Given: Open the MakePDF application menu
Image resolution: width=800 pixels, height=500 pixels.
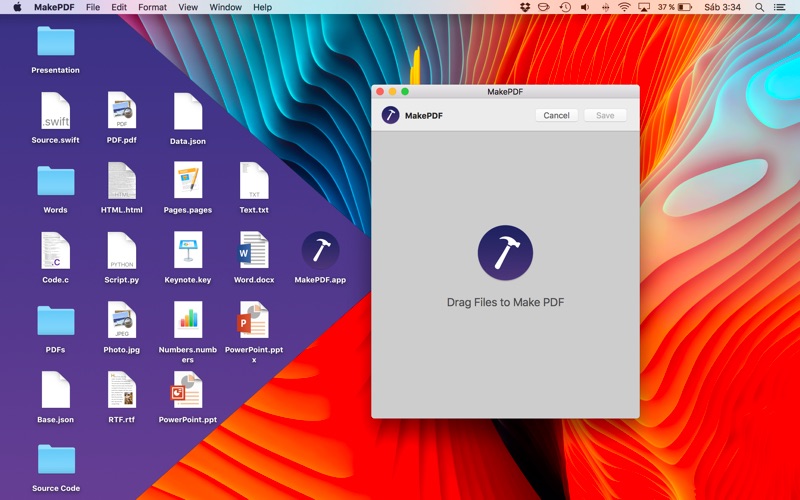Looking at the screenshot, I should pos(54,7).
